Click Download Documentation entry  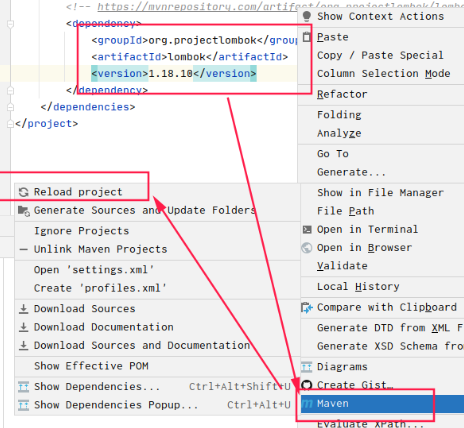click(x=157, y=327)
